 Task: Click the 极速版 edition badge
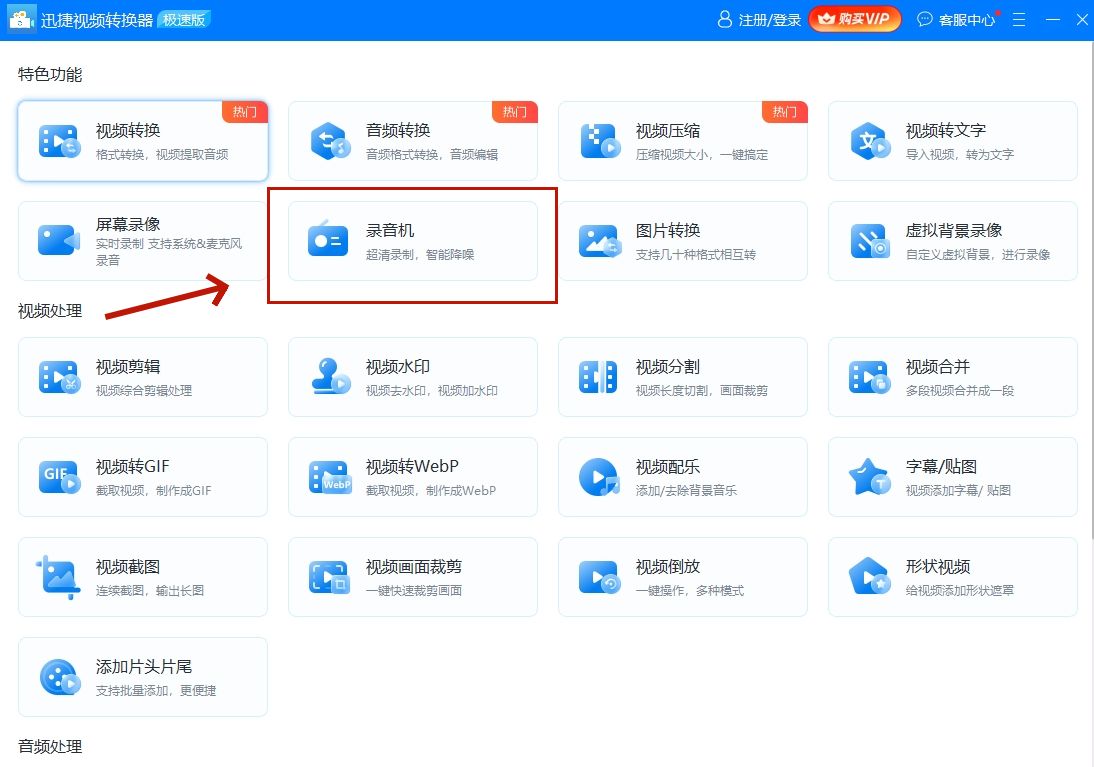[184, 20]
